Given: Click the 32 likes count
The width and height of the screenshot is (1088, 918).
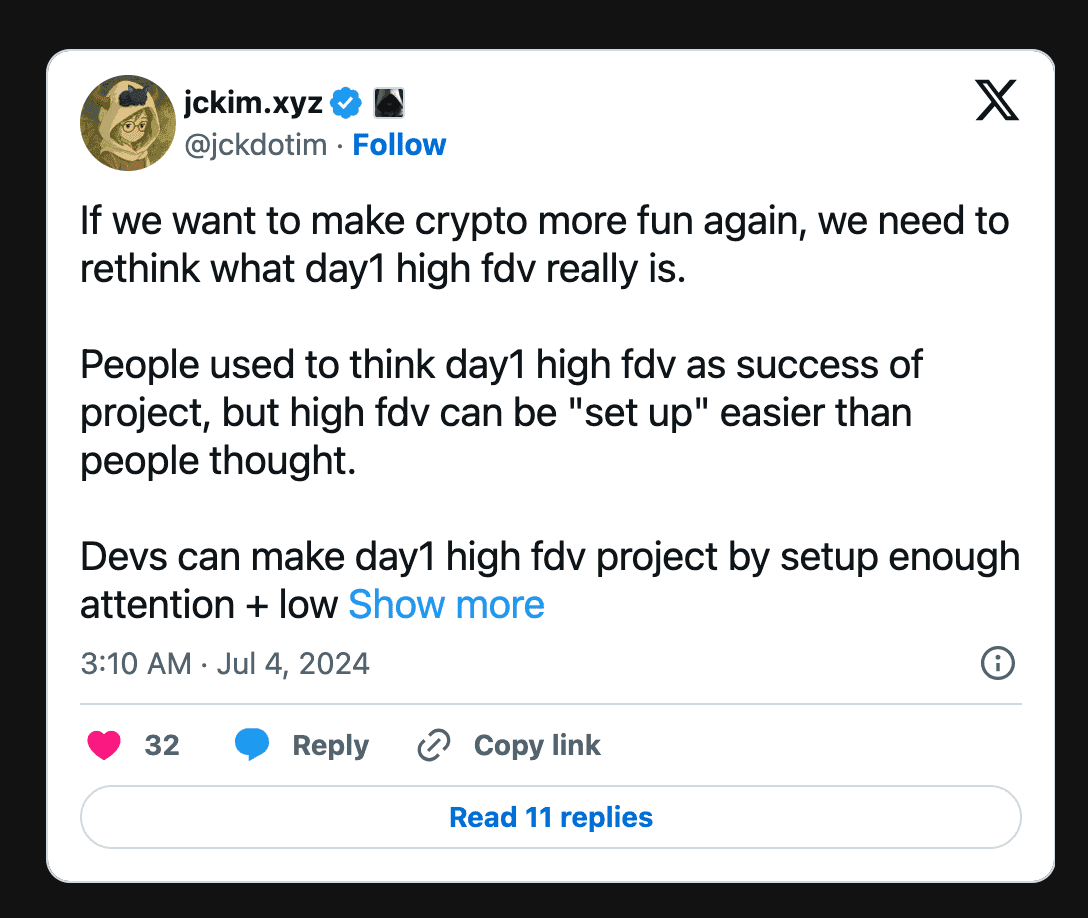Looking at the screenshot, I should pyautogui.click(x=162, y=745).
